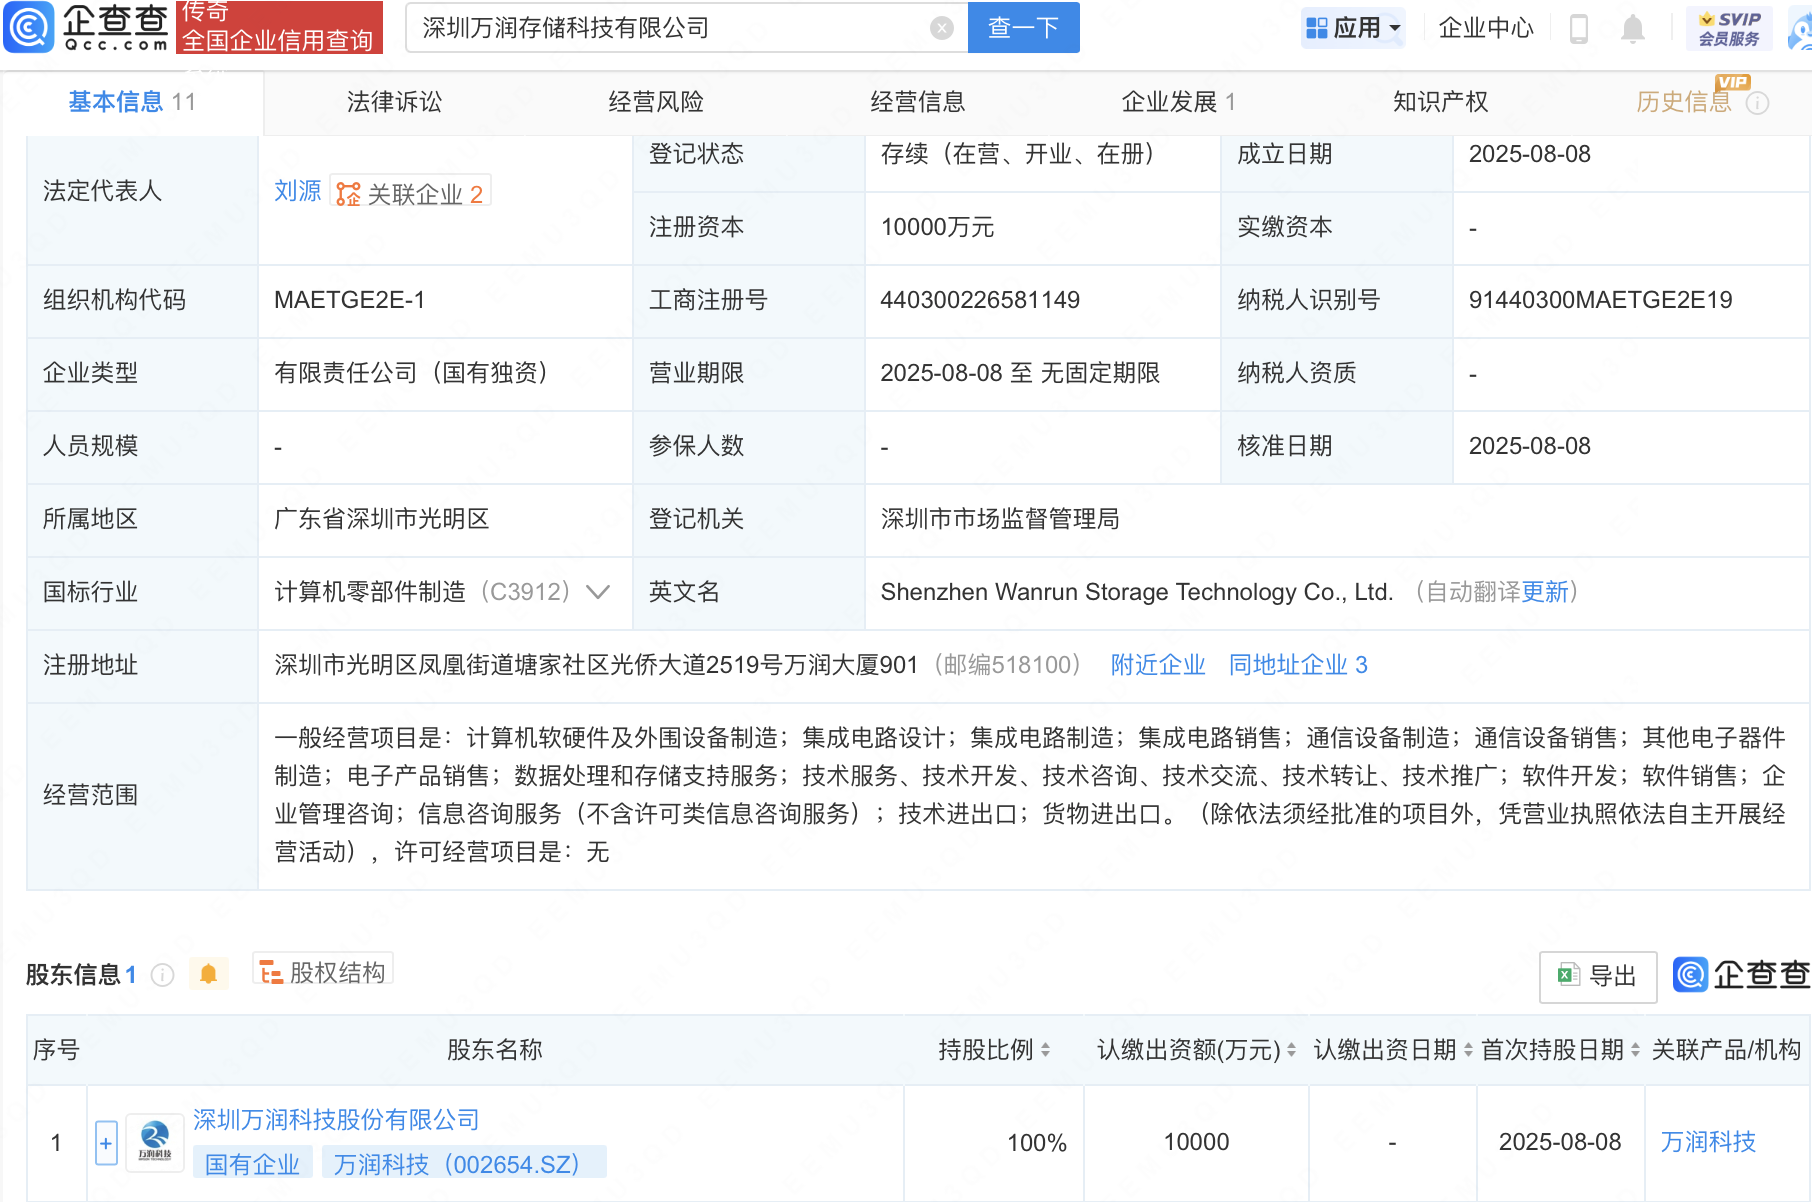Switch to 基本信息 tab
Viewport: 1812px width, 1202px height.
pos(132,102)
